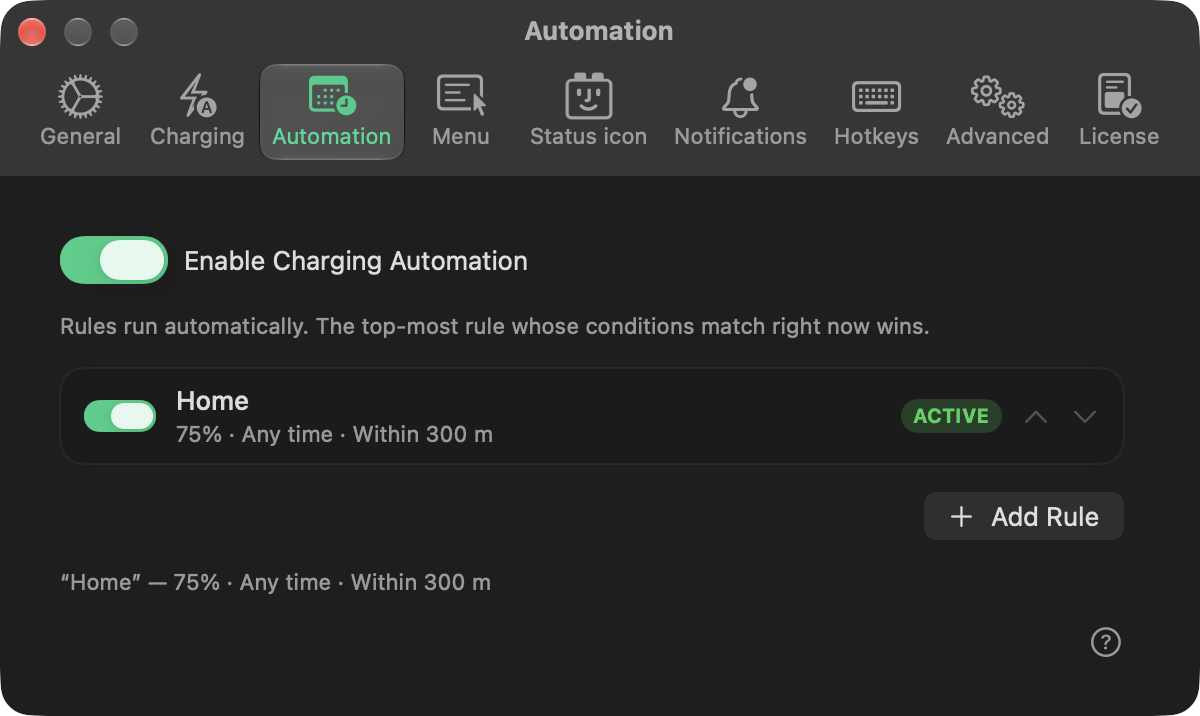Click the help question mark button
The width and height of the screenshot is (1200, 716).
[x=1105, y=642]
